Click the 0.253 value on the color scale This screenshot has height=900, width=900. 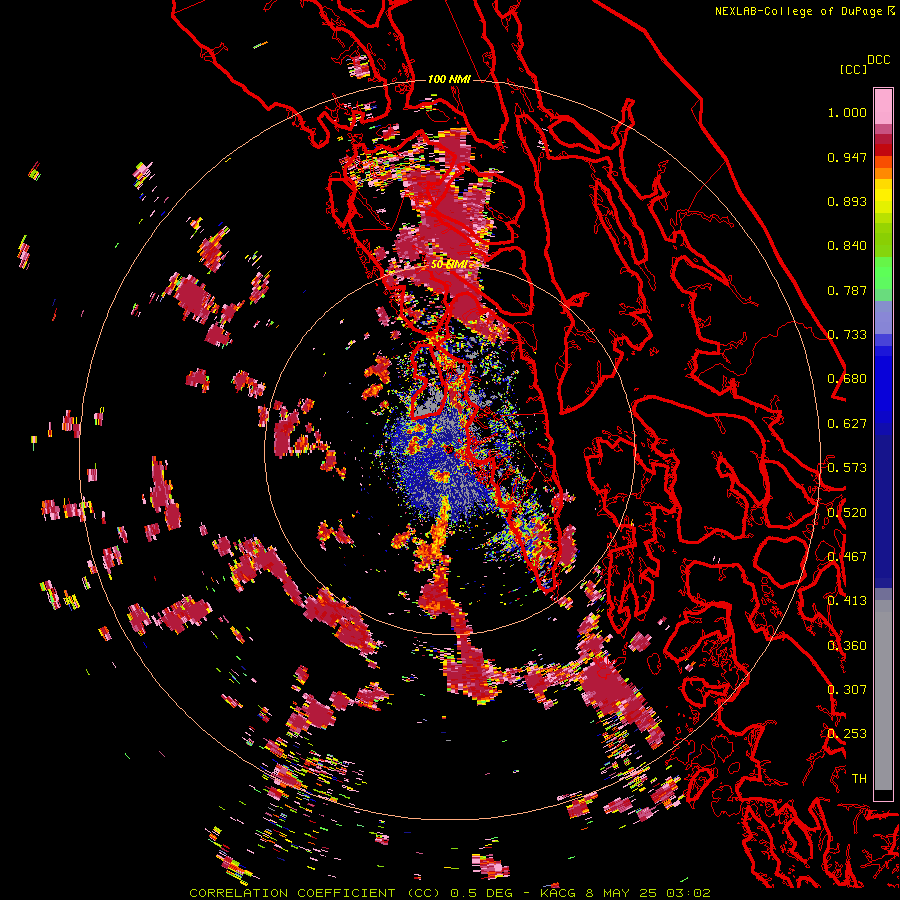847,734
